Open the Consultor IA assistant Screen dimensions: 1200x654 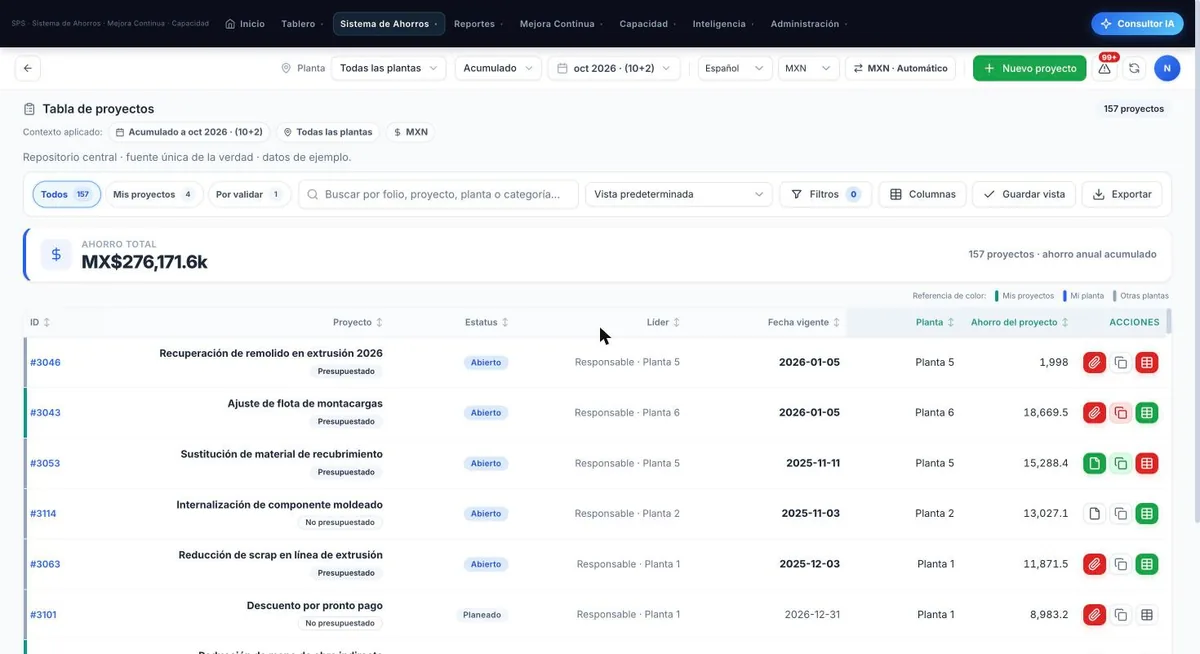(1137, 24)
